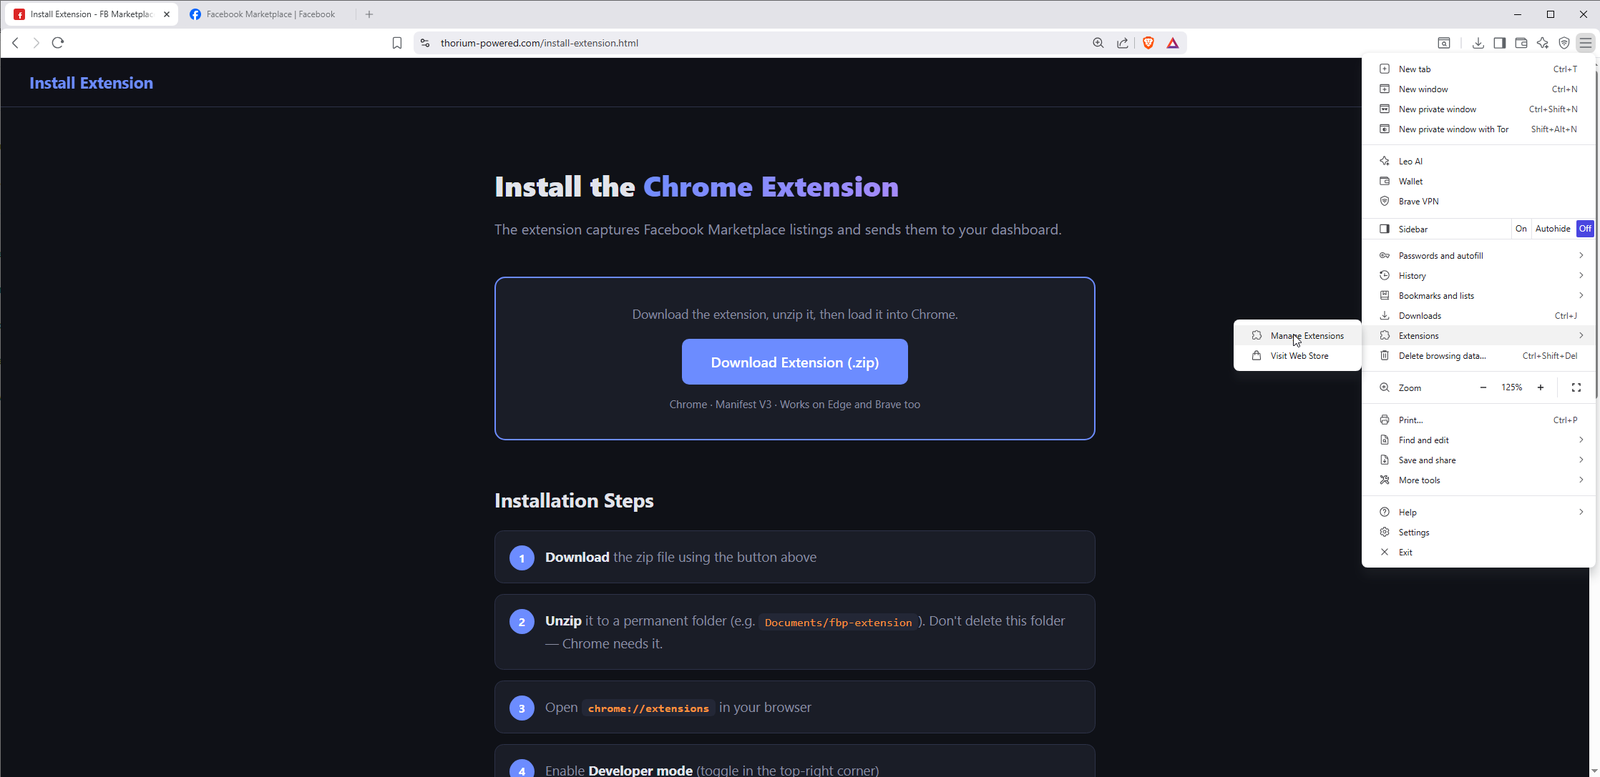Open Wallet from the menu
This screenshot has width=1600, height=777.
coord(1478,181)
